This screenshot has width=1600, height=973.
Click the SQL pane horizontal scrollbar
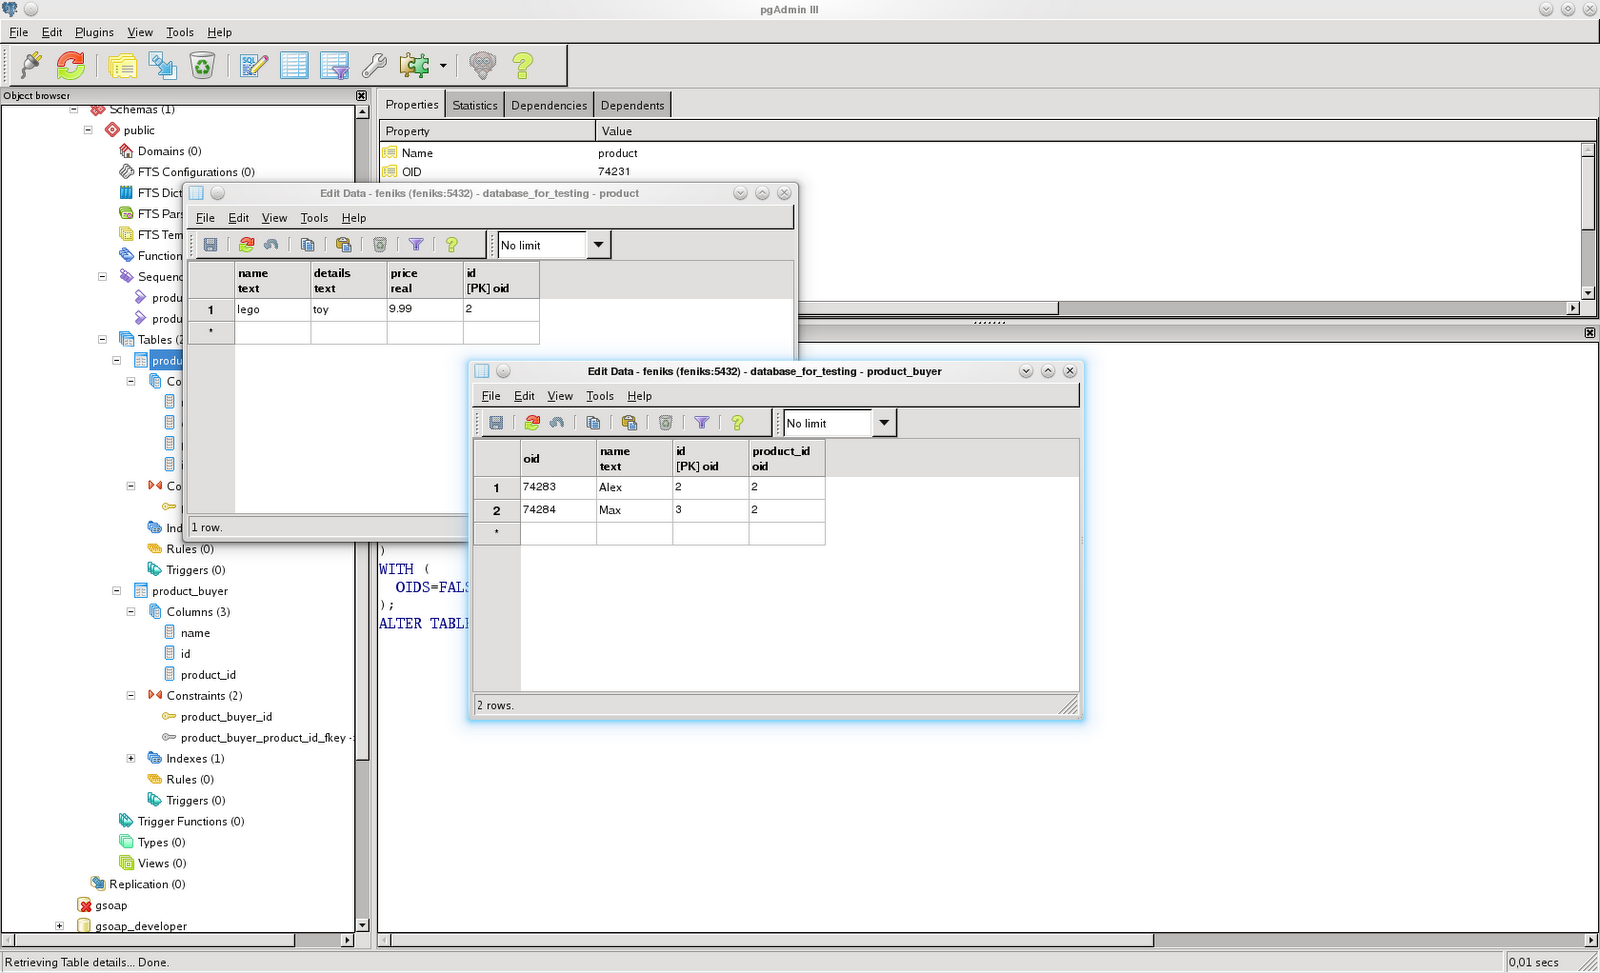[x=772, y=940]
